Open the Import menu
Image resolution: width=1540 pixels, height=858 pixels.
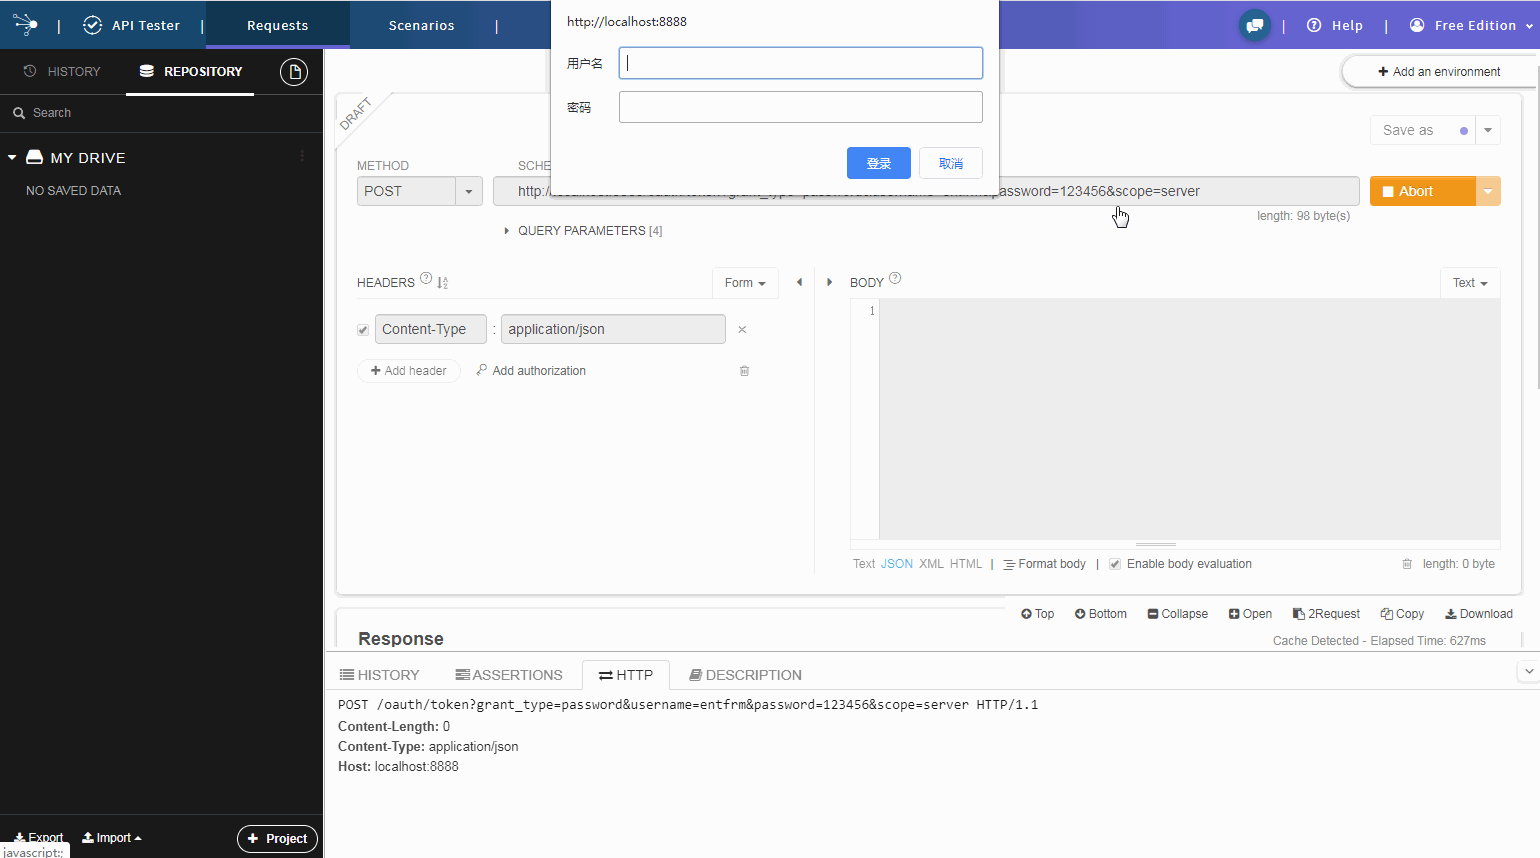coord(112,838)
